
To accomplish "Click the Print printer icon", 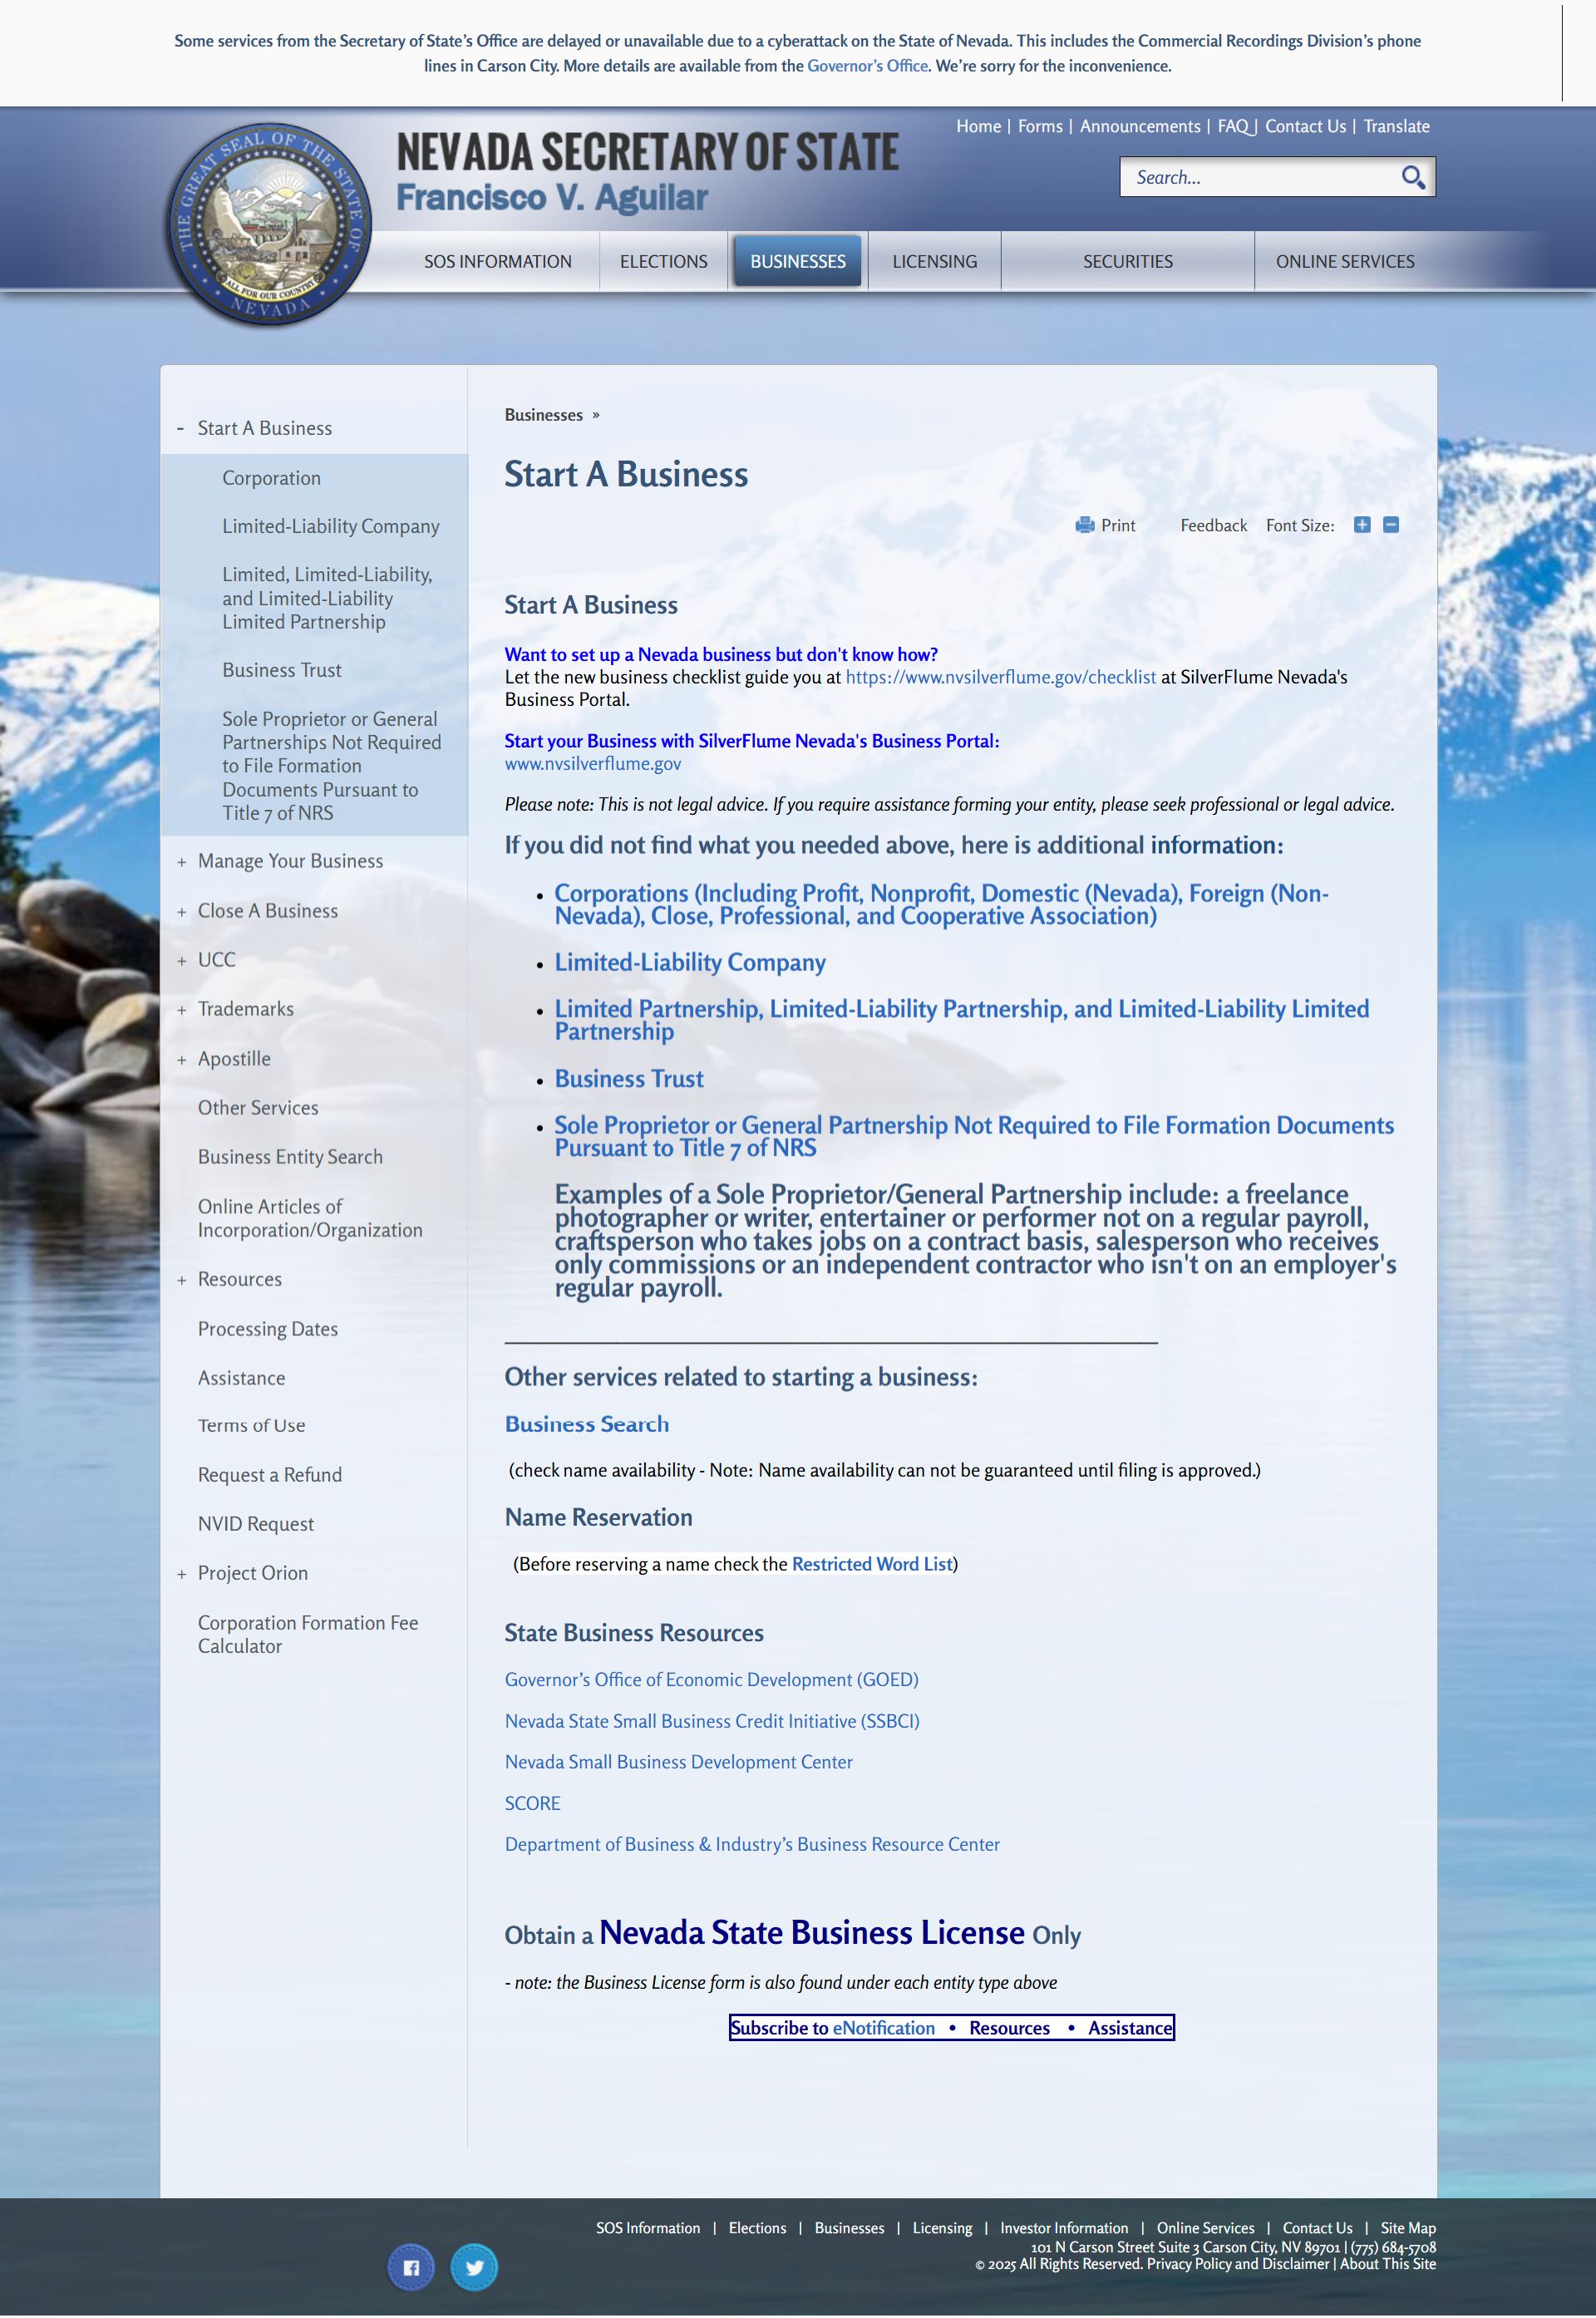I will [1084, 525].
